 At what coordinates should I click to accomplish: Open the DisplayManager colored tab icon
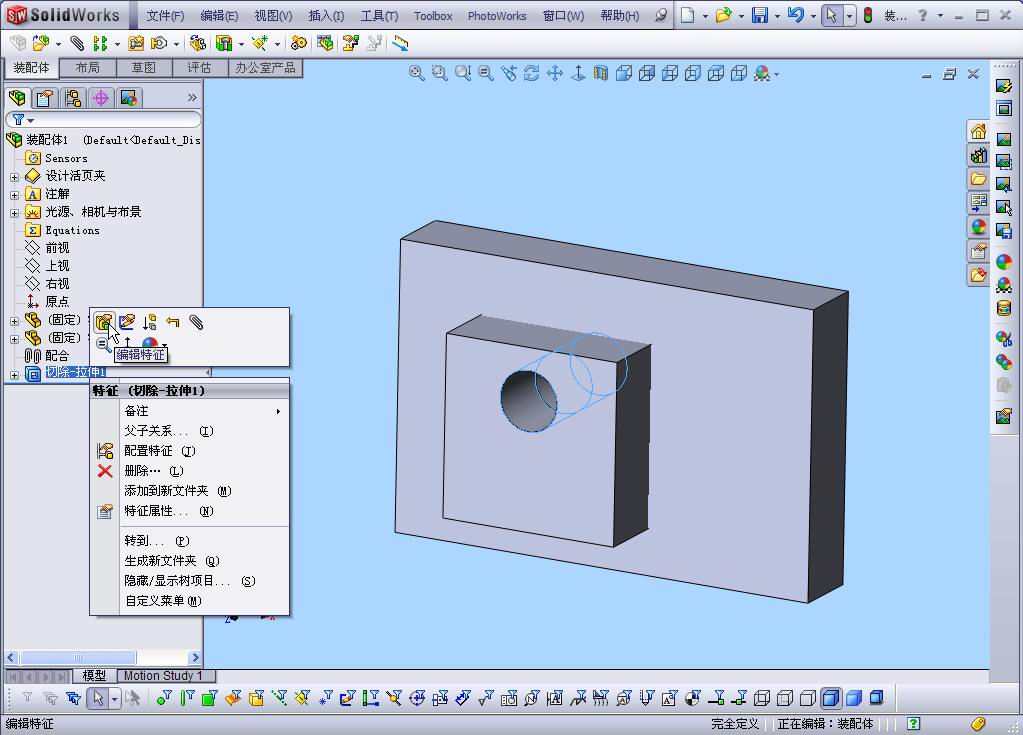(129, 98)
